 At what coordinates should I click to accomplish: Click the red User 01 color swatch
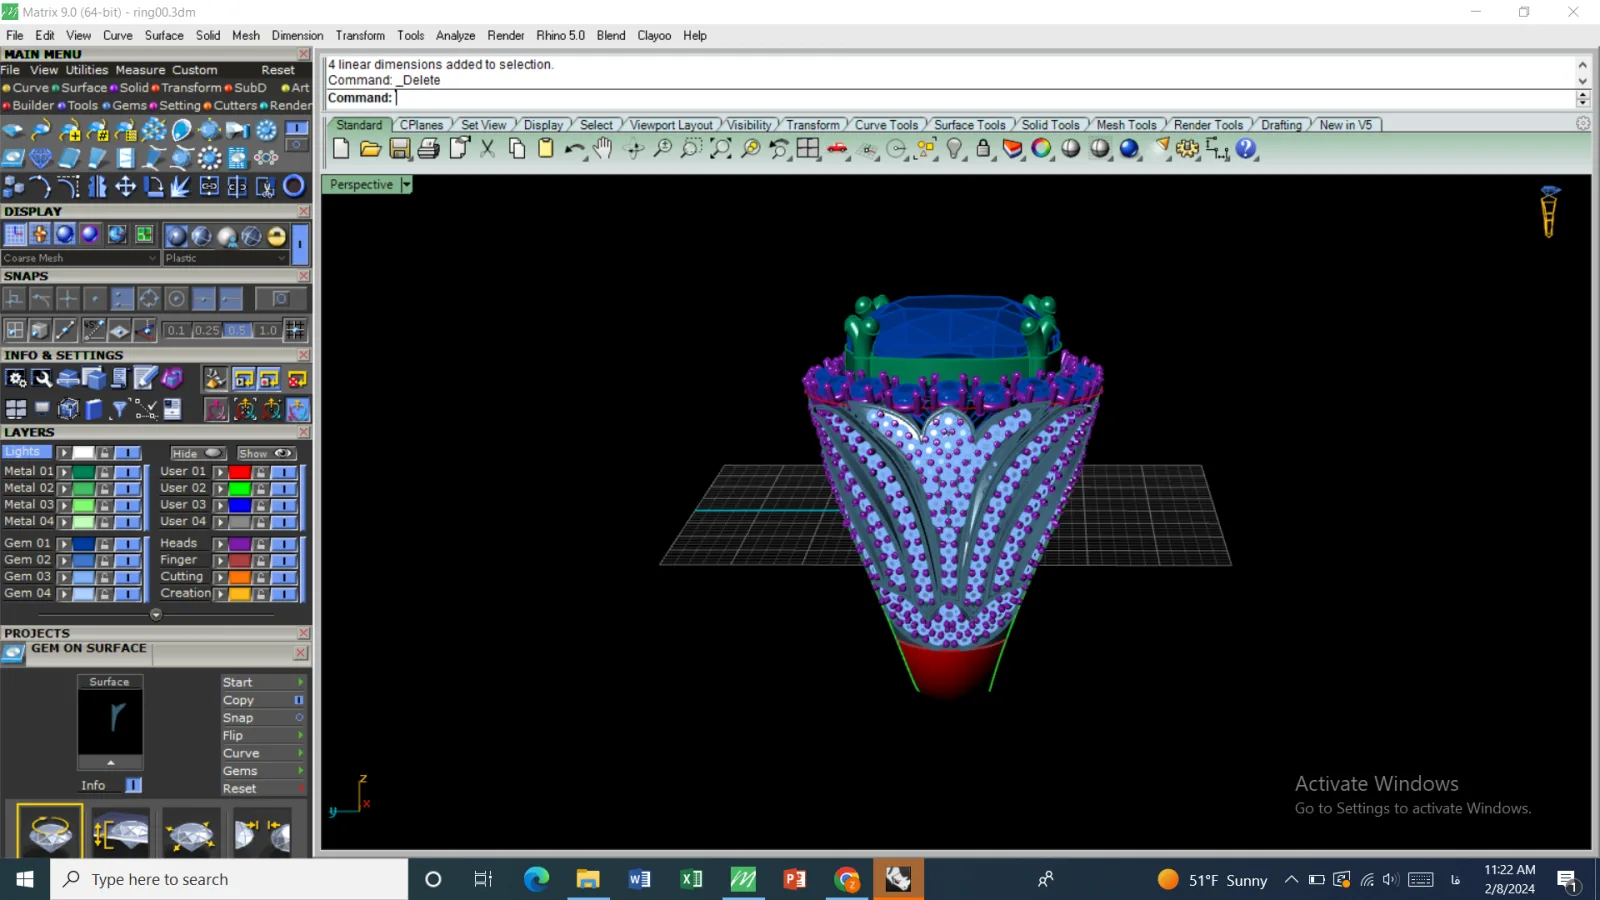point(240,472)
